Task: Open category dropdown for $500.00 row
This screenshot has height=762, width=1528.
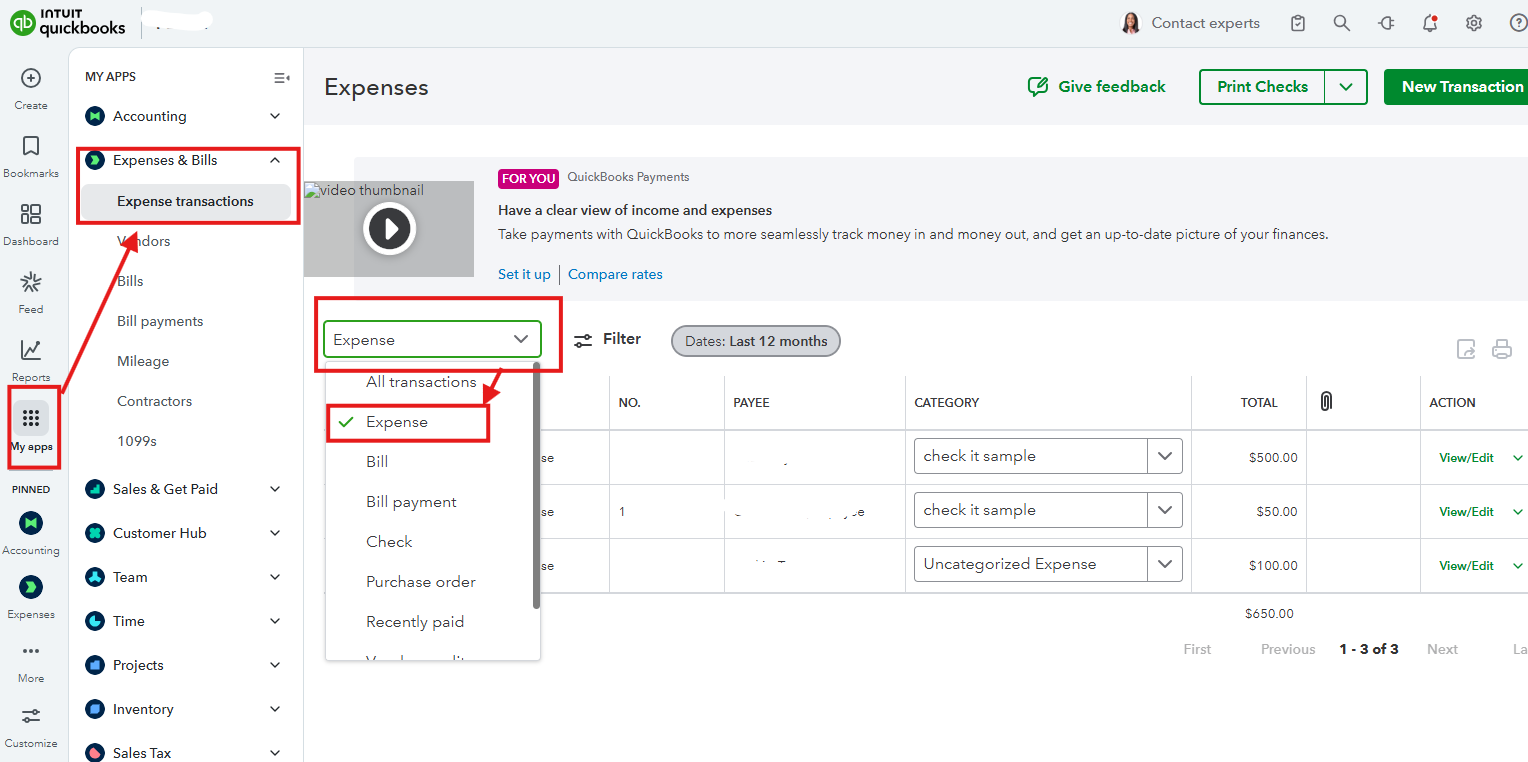Action: [x=1165, y=456]
